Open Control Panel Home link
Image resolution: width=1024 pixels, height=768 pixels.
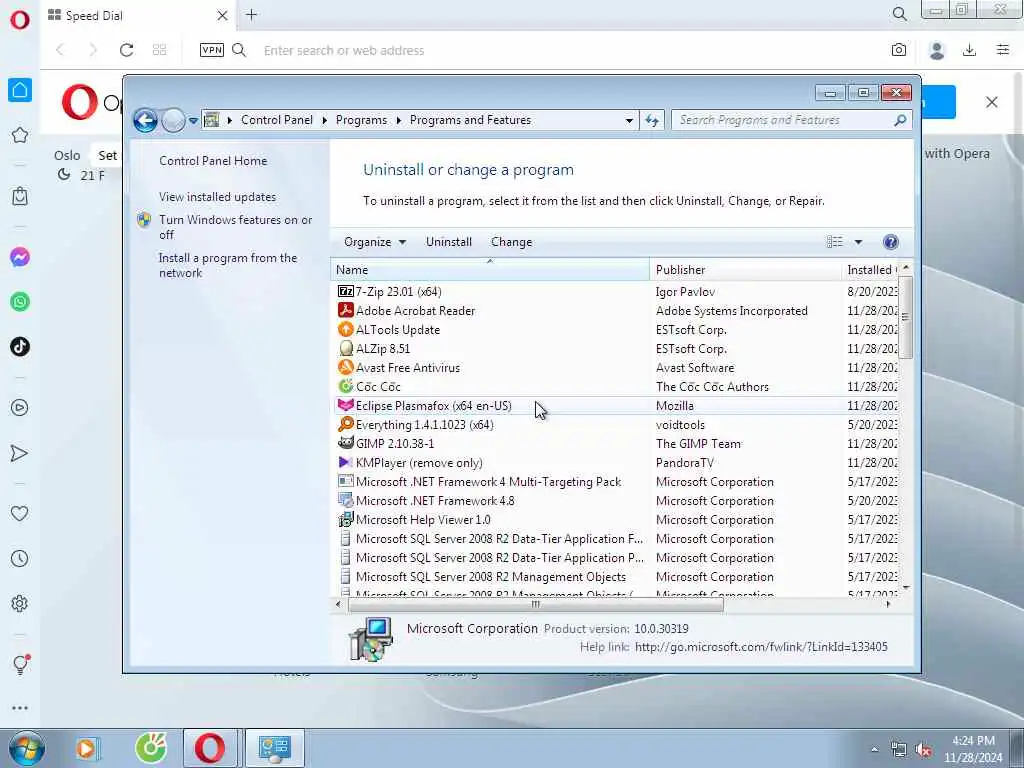[213, 161]
